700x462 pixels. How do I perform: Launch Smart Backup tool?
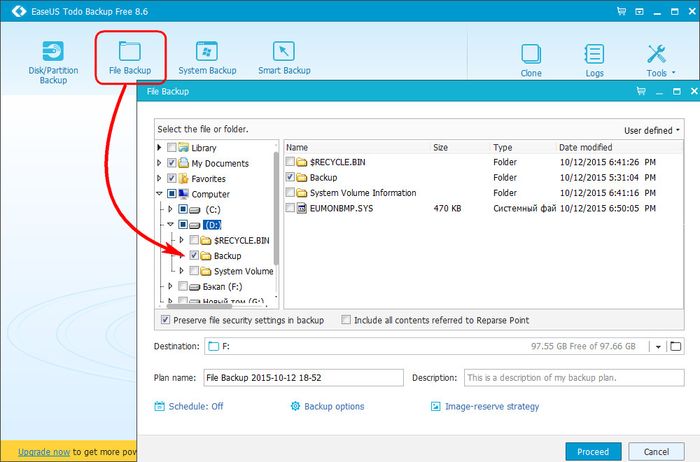point(284,58)
